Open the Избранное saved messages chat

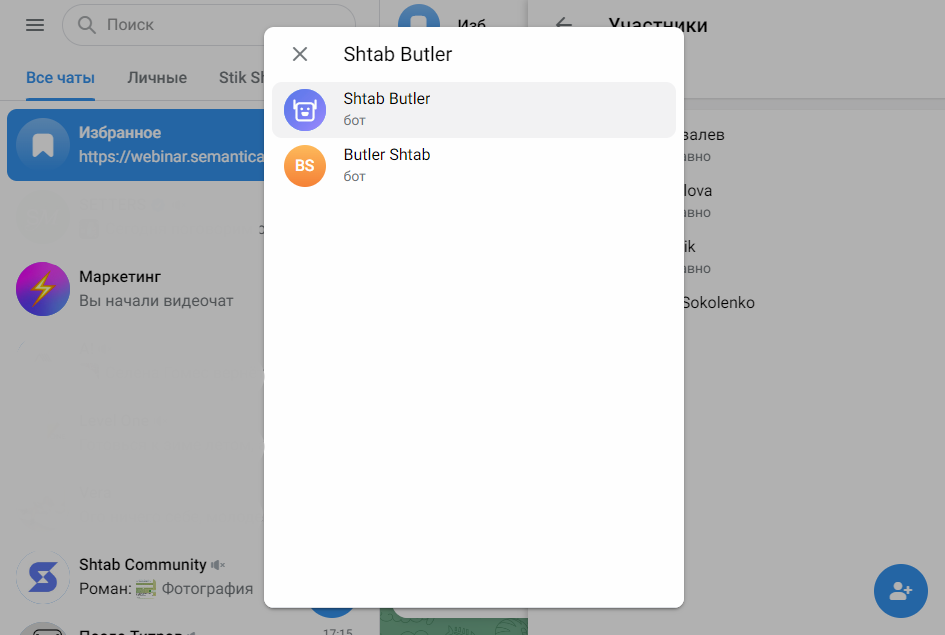136,145
